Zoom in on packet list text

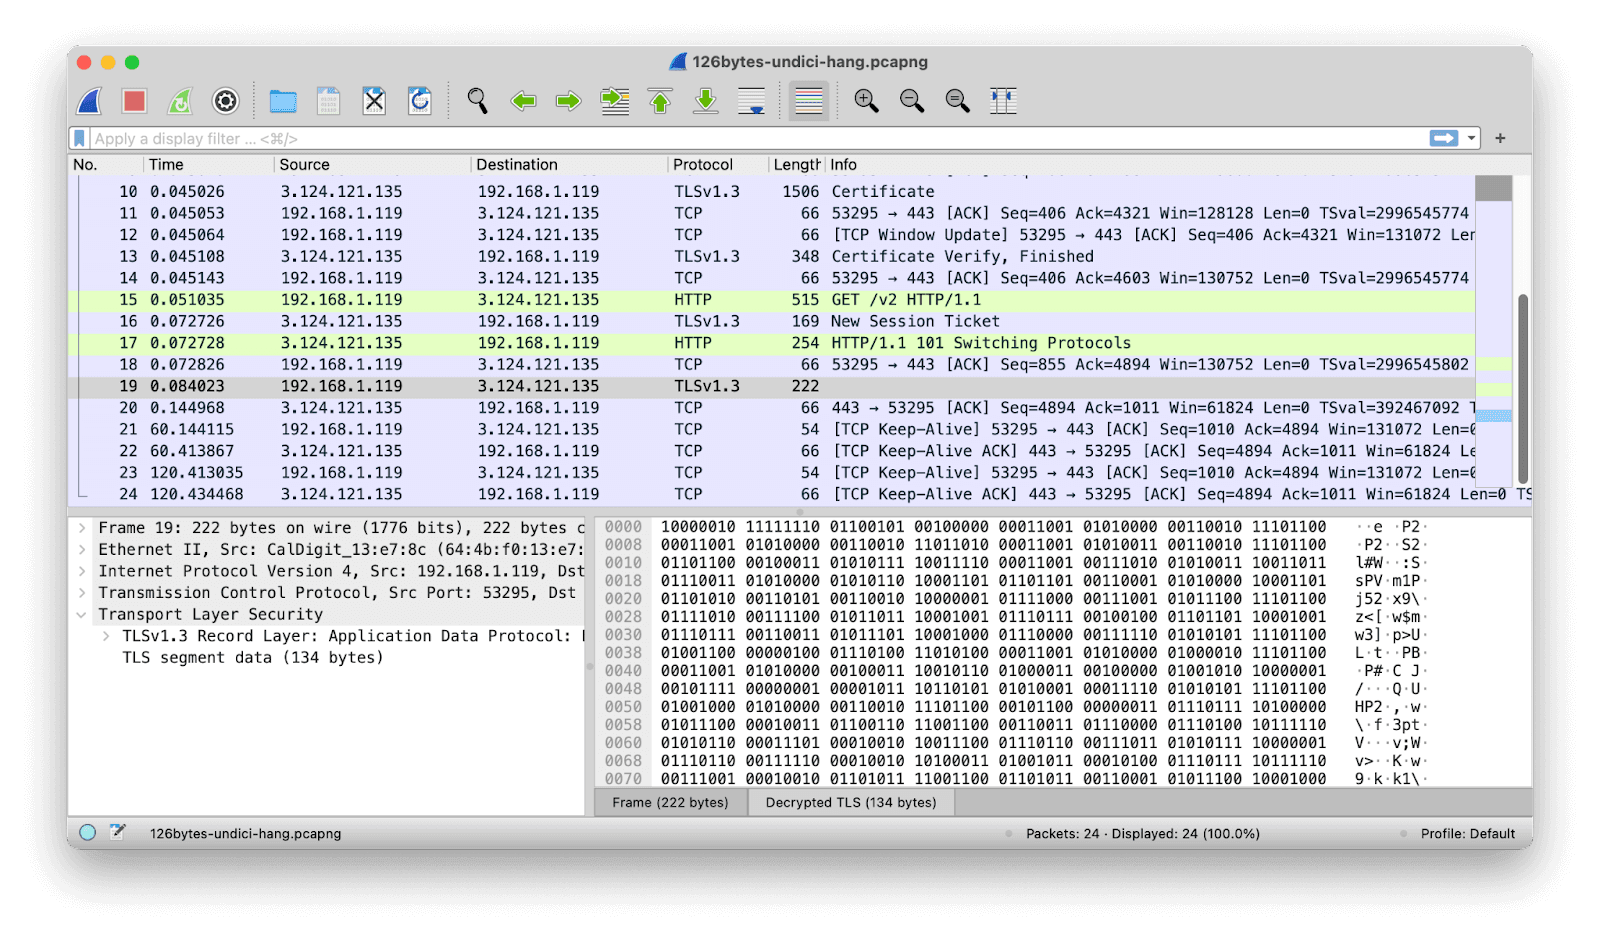[866, 101]
